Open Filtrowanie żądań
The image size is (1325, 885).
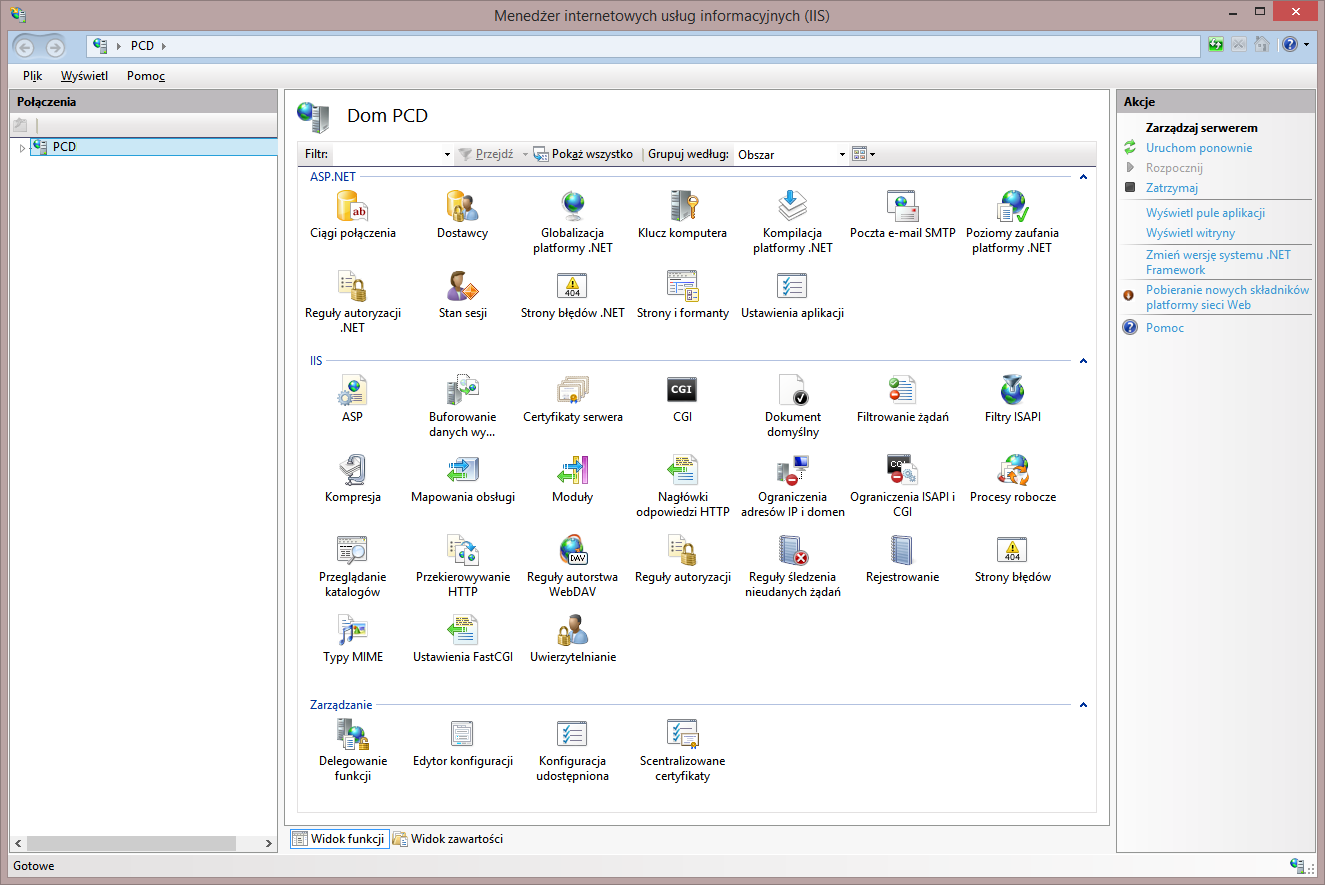click(x=903, y=399)
